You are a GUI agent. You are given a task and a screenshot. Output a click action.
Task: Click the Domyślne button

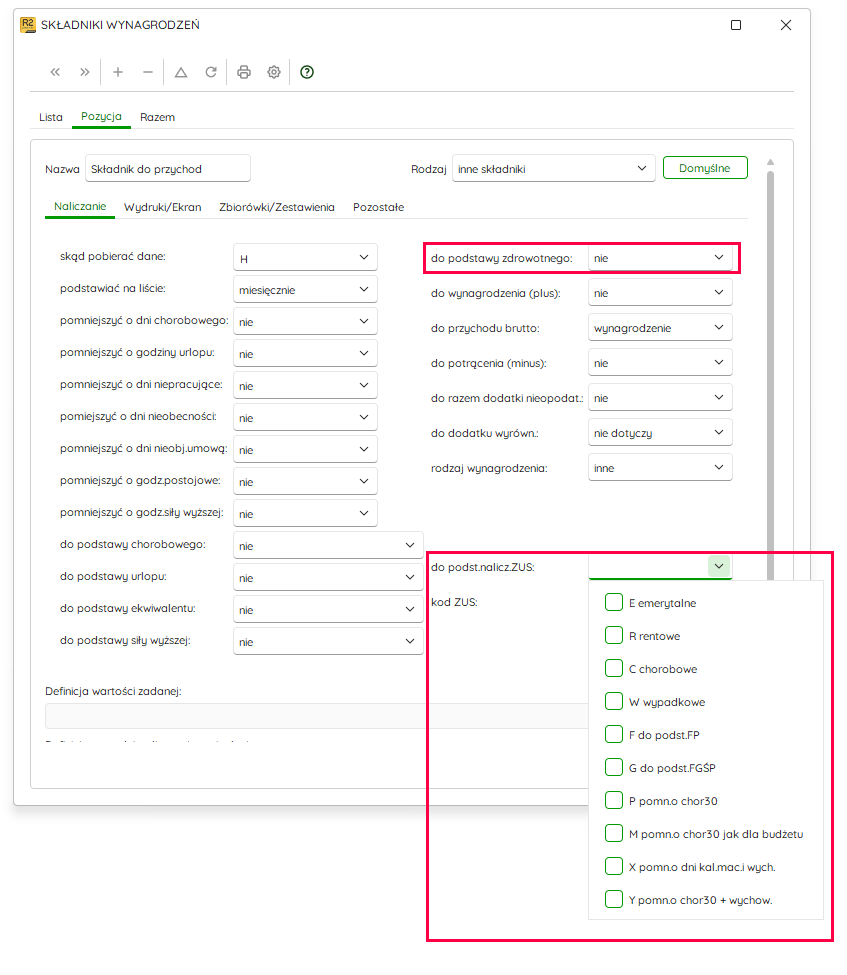click(705, 168)
